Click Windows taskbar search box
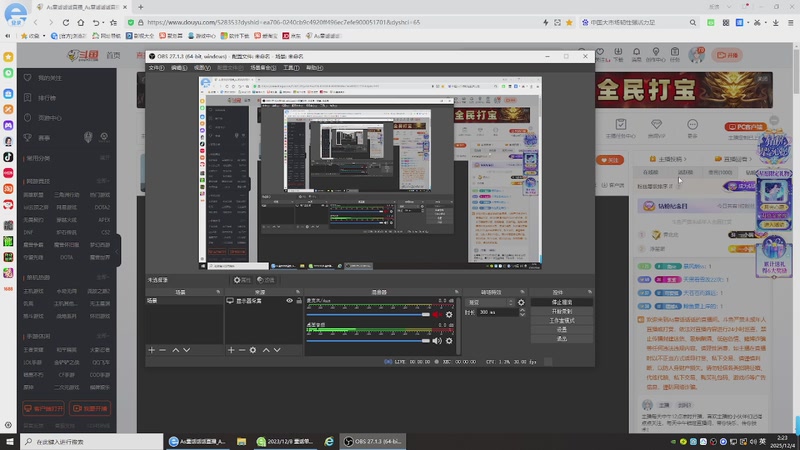 pos(92,441)
